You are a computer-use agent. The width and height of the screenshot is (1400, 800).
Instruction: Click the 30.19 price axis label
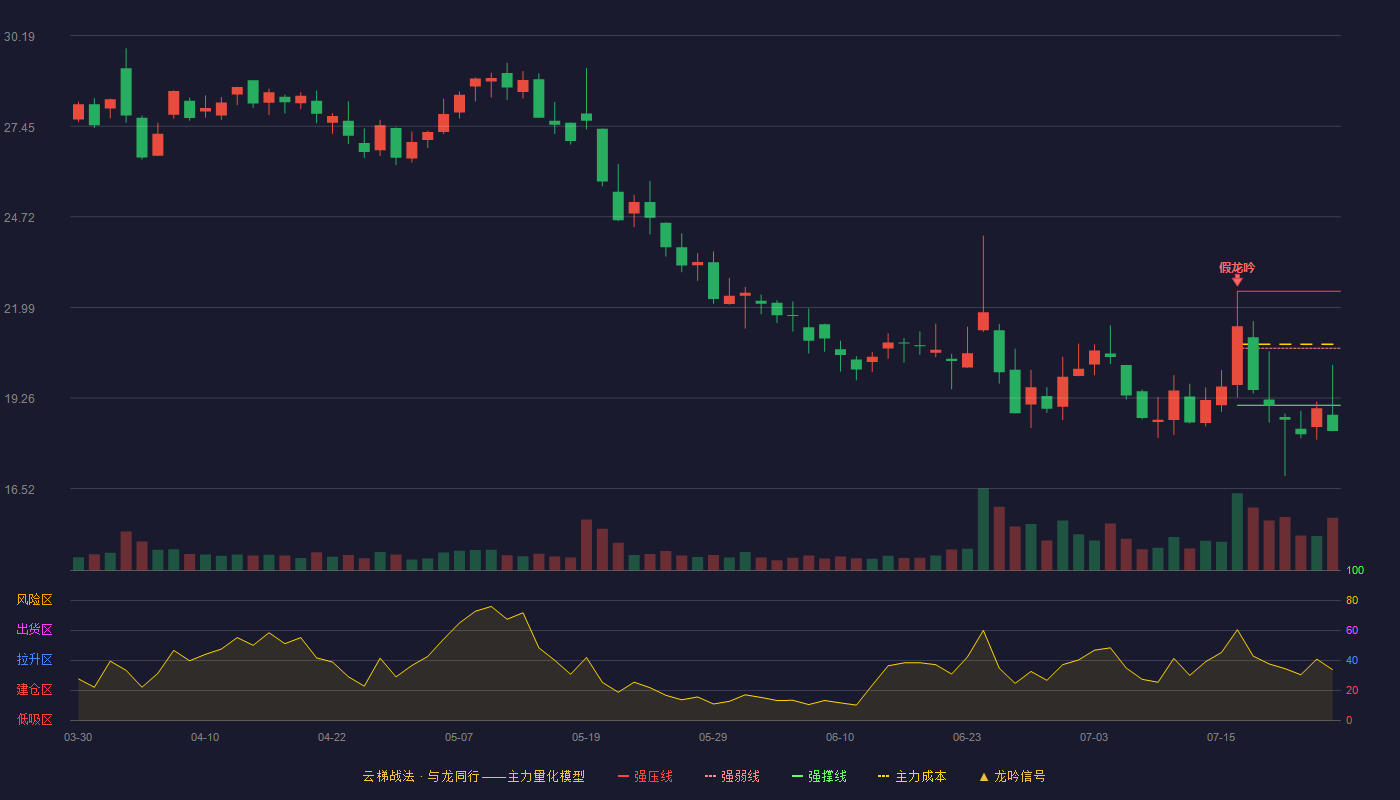(x=19, y=37)
